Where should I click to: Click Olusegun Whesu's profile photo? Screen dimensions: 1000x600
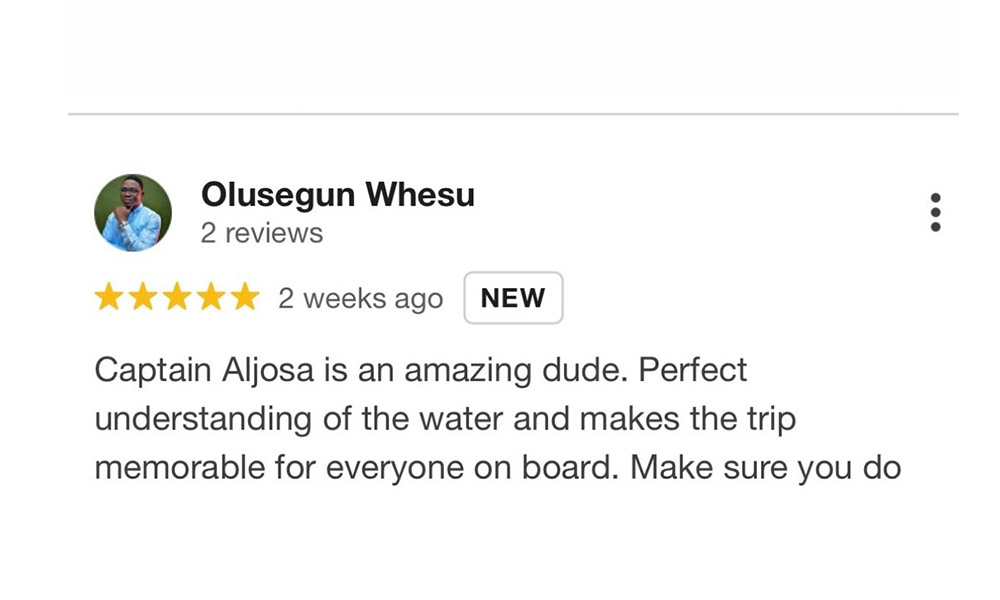pyautogui.click(x=133, y=213)
